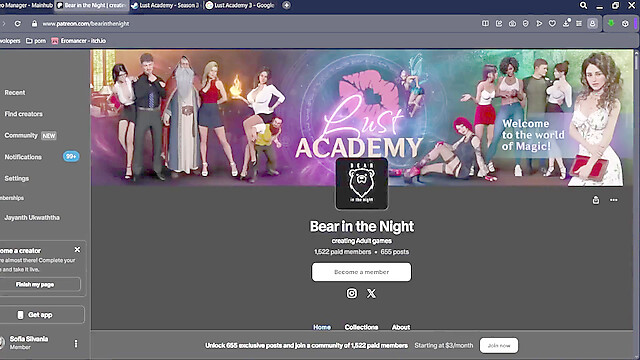Image resolution: width=640 pixels, height=360 pixels.
Task: Open the split-screen view toolbar icon
Action: click(485, 24)
